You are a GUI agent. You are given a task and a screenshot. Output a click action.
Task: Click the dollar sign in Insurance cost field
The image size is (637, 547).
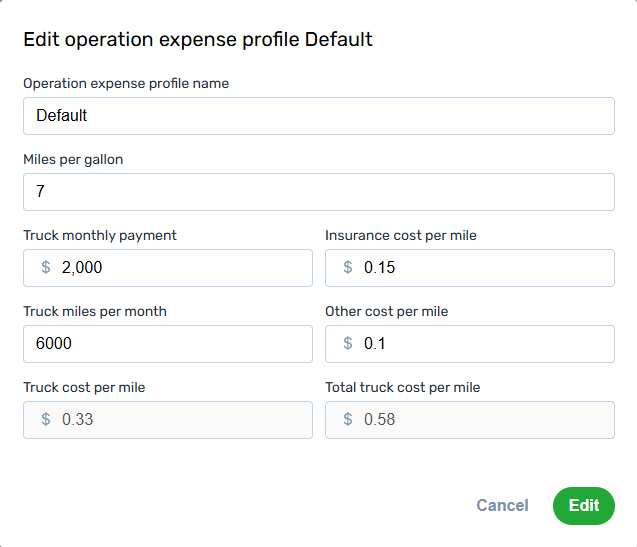coord(348,267)
